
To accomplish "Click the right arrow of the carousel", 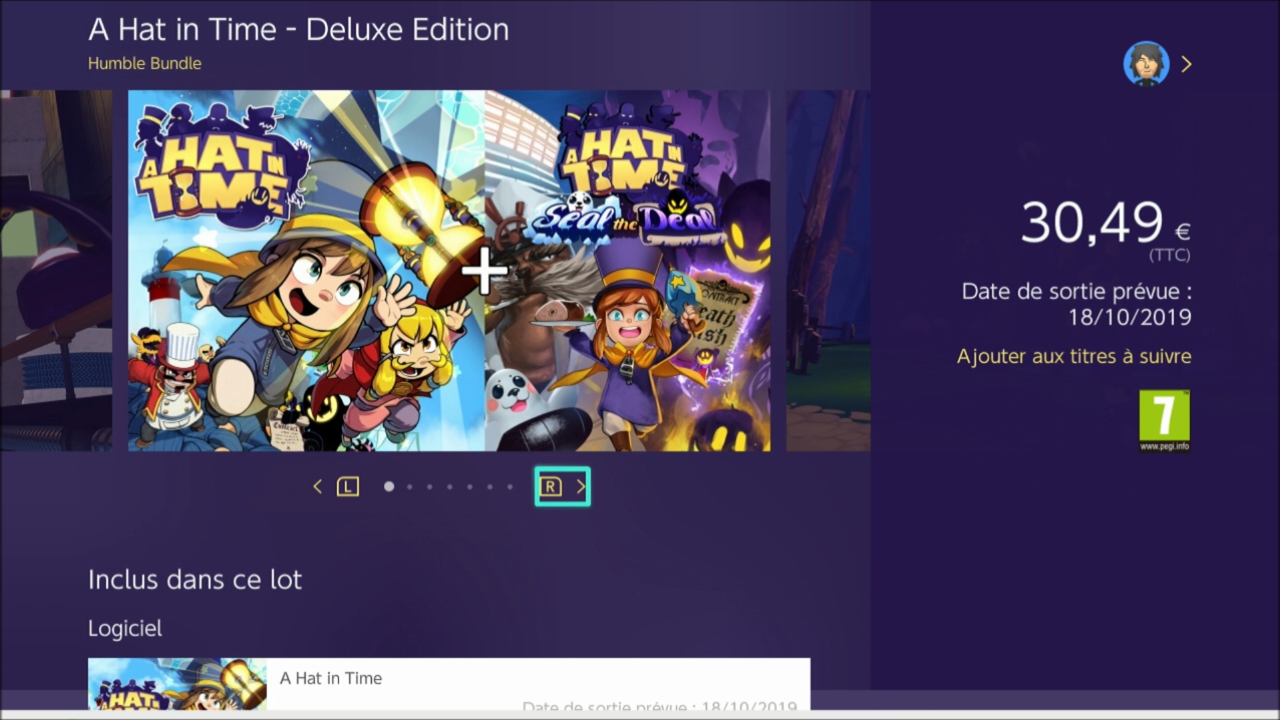I will [x=580, y=487].
